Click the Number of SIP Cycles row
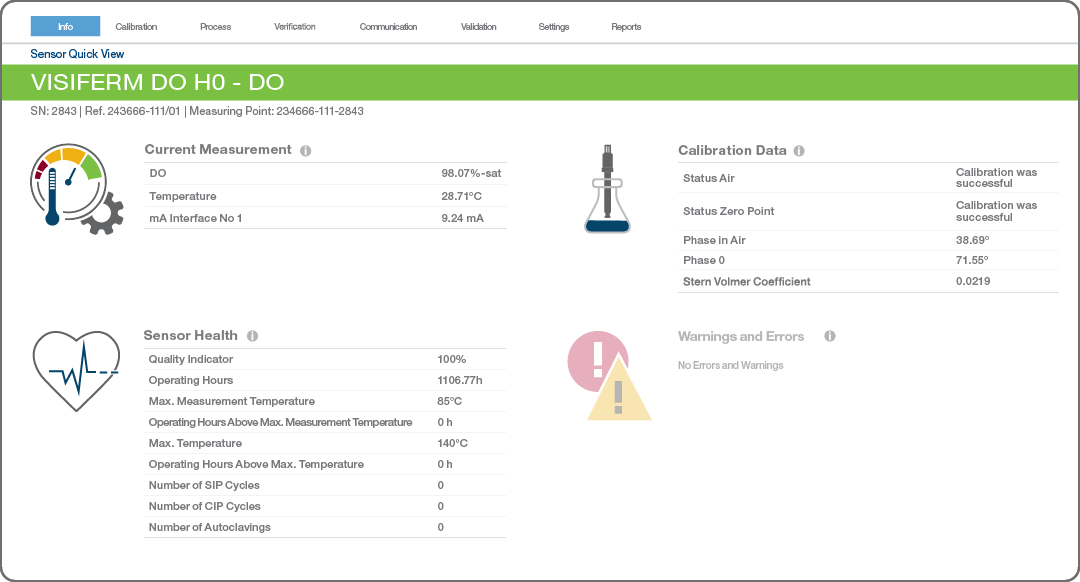The width and height of the screenshot is (1080, 582). pos(325,486)
